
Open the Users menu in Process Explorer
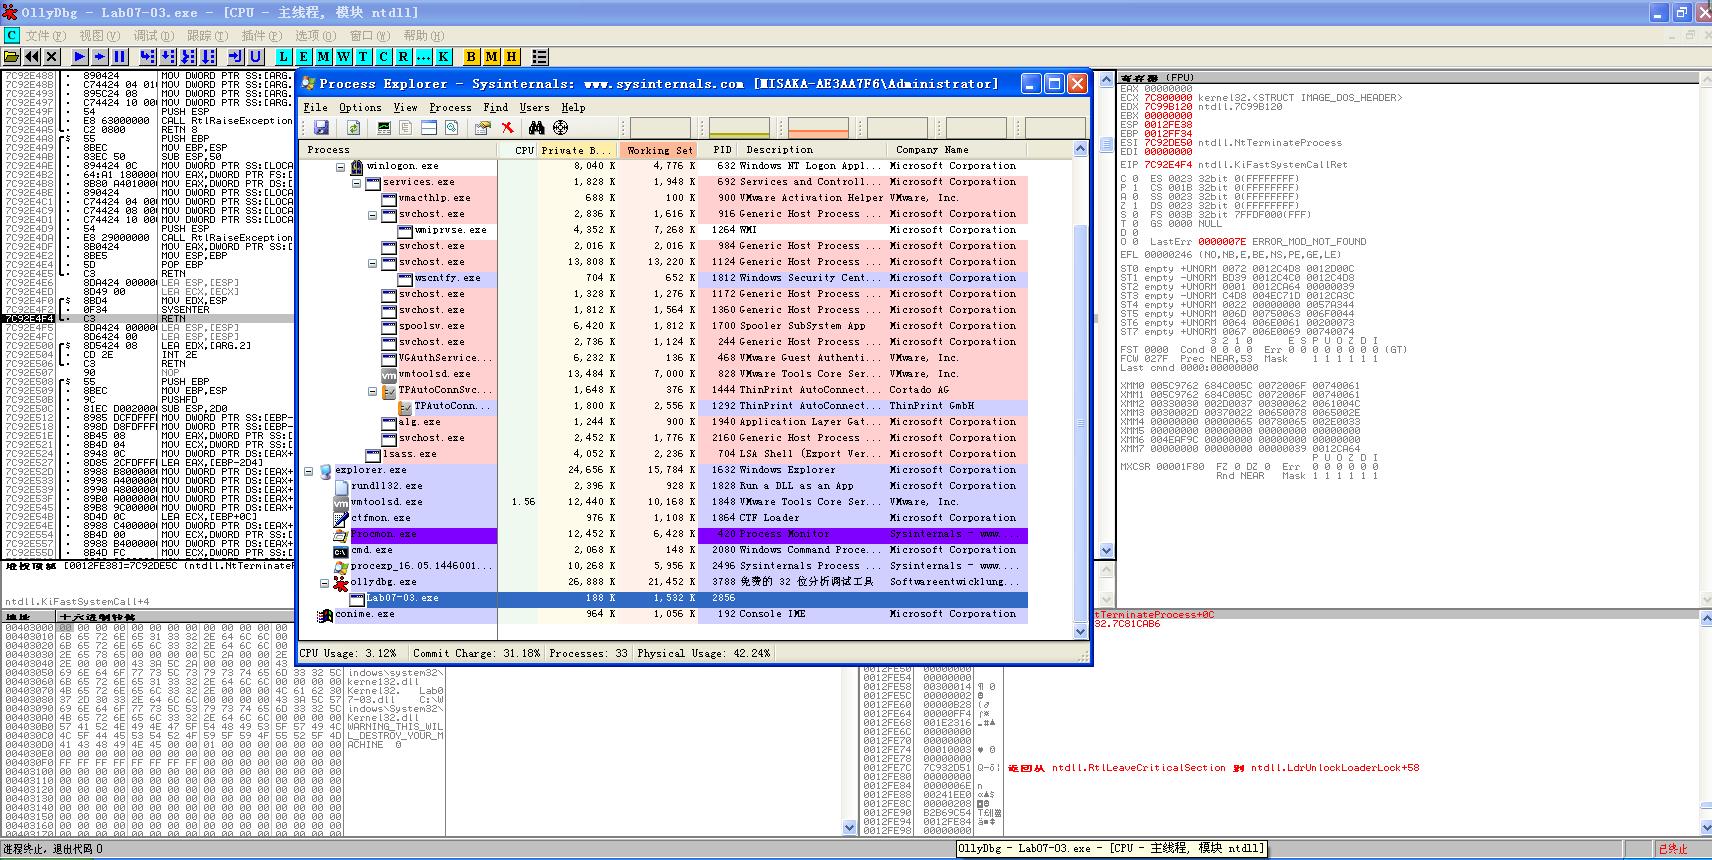[534, 107]
